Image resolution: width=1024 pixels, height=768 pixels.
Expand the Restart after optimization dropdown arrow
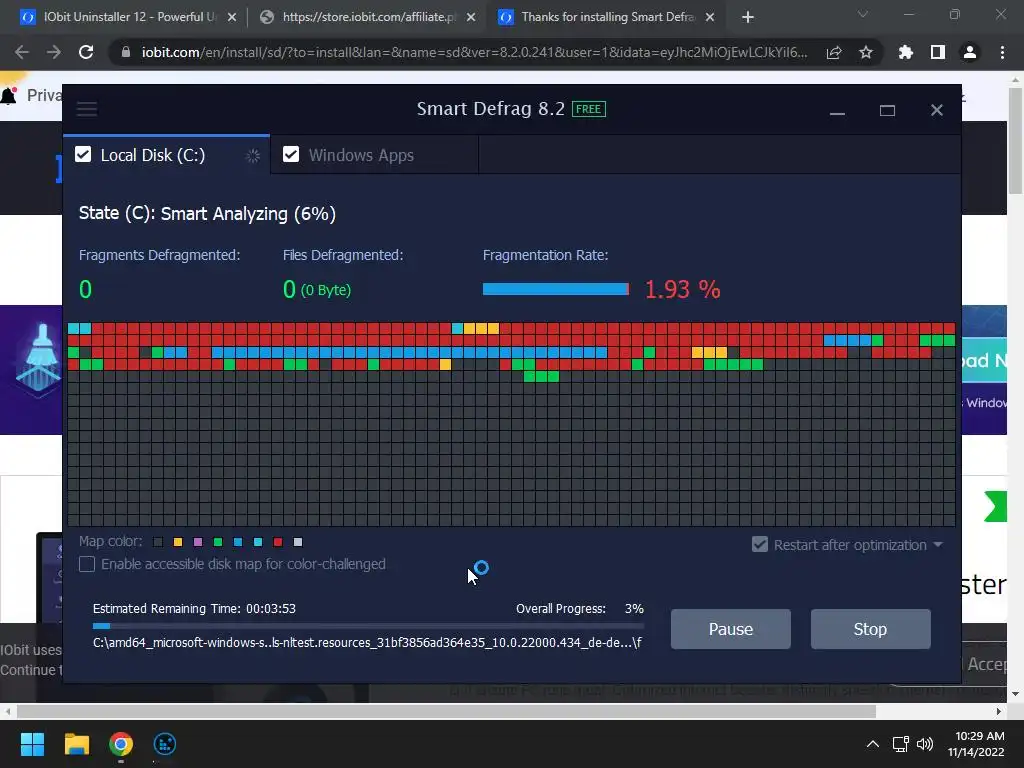point(938,545)
